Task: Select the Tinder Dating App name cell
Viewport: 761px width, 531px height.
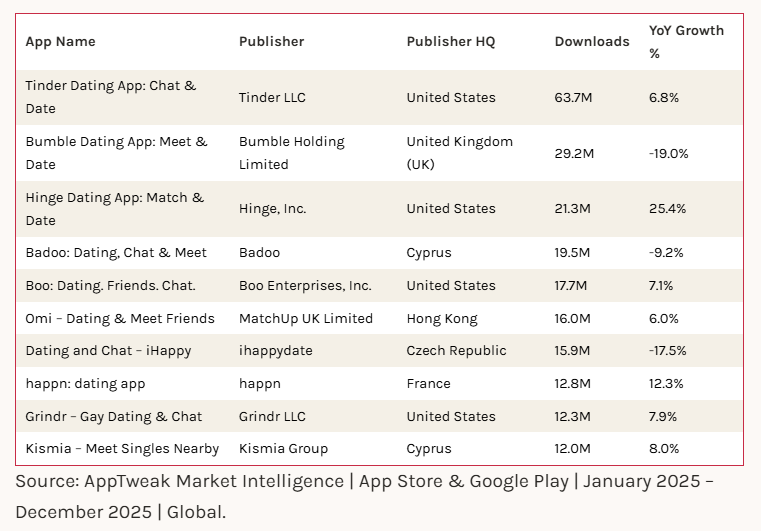Action: (x=111, y=97)
